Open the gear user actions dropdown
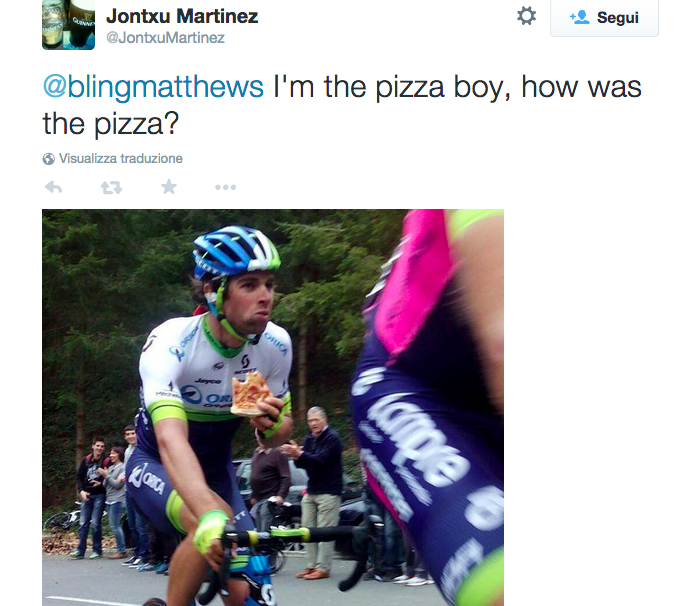The width and height of the screenshot is (699, 606). pos(526,17)
